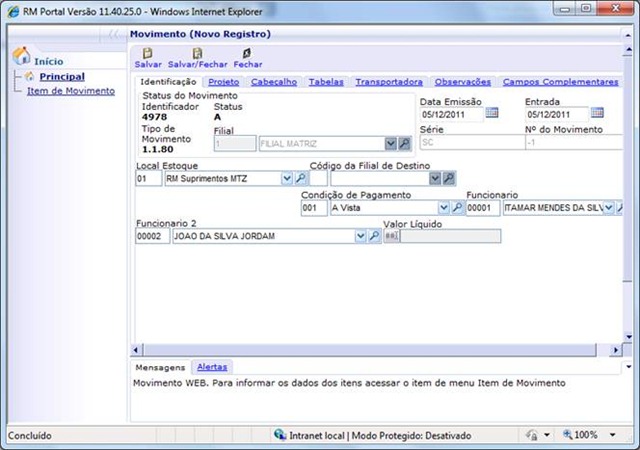Click the Fechar toolbar icon
The width and height of the screenshot is (640, 450).
(247, 53)
